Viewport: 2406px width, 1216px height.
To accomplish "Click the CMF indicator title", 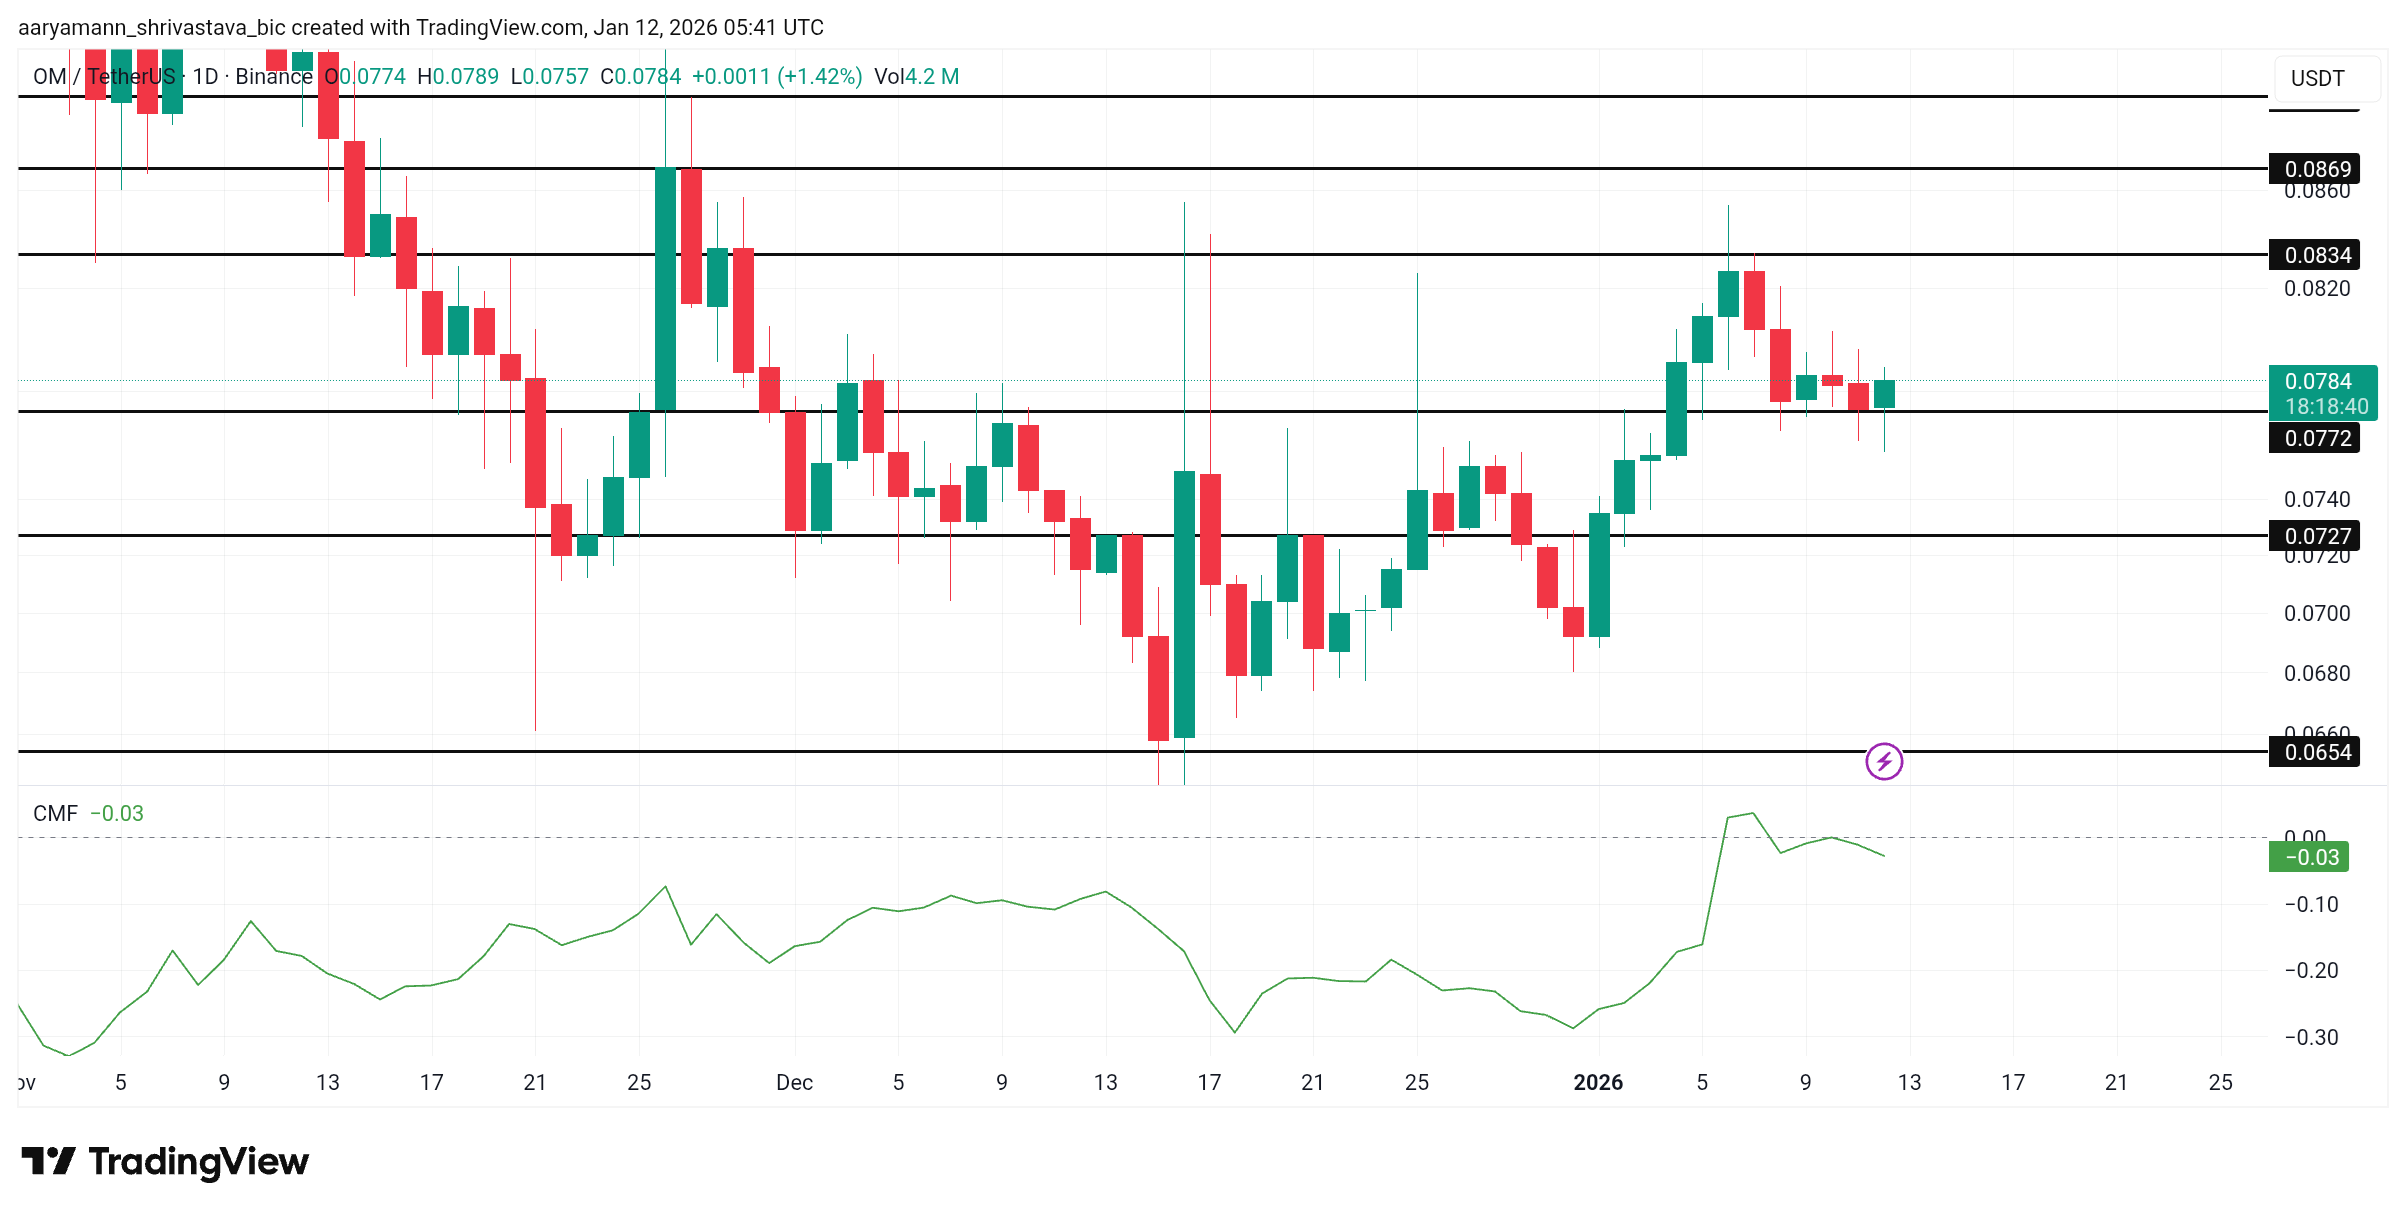I will [x=55, y=813].
